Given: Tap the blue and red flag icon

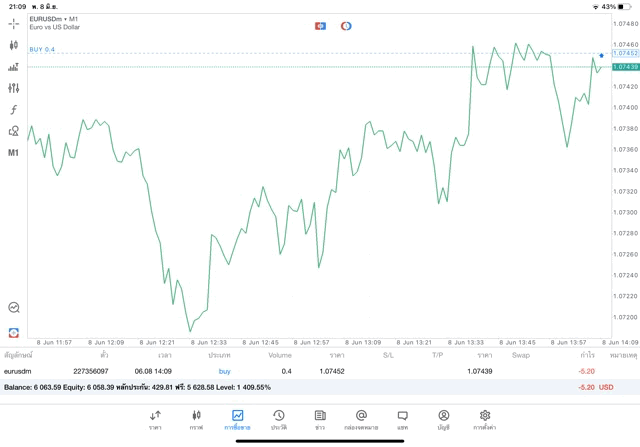Looking at the screenshot, I should click(320, 24).
